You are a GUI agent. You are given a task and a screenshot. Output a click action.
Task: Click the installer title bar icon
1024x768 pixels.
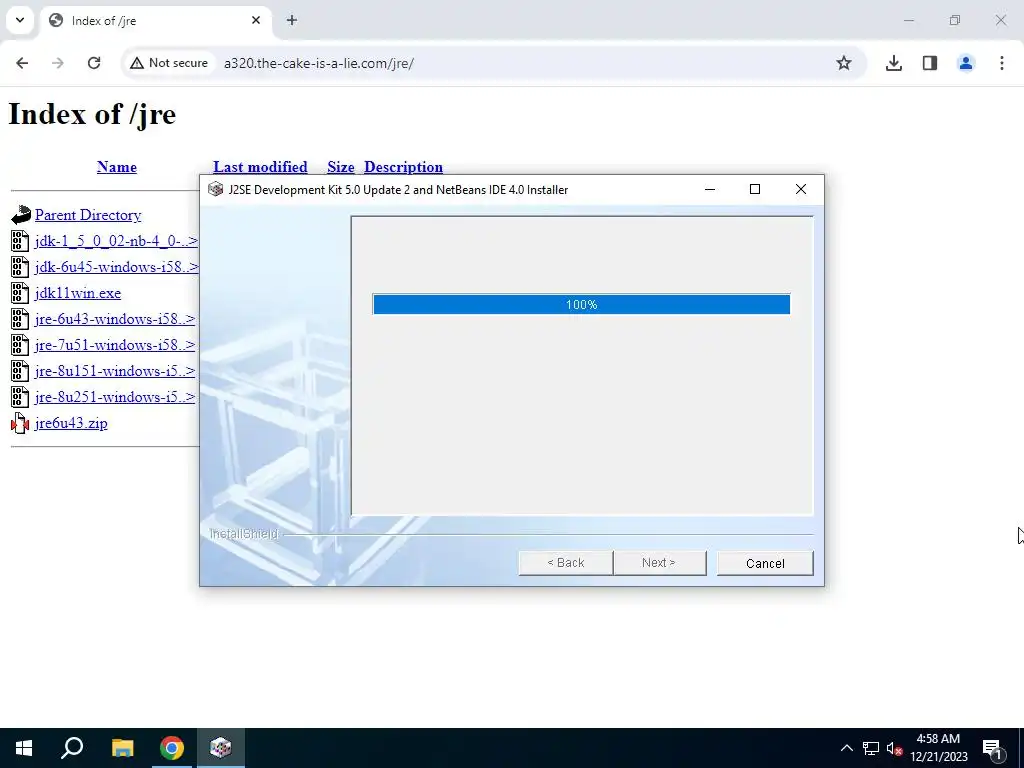click(x=216, y=189)
